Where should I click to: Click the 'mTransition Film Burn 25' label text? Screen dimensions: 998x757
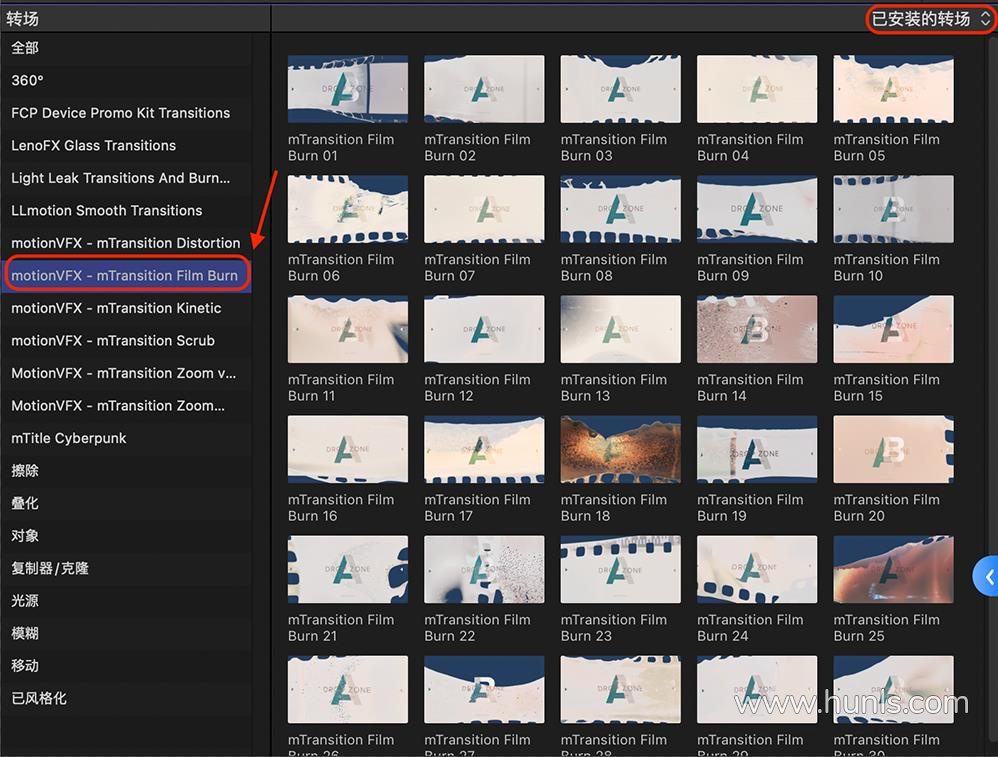pyautogui.click(x=887, y=628)
